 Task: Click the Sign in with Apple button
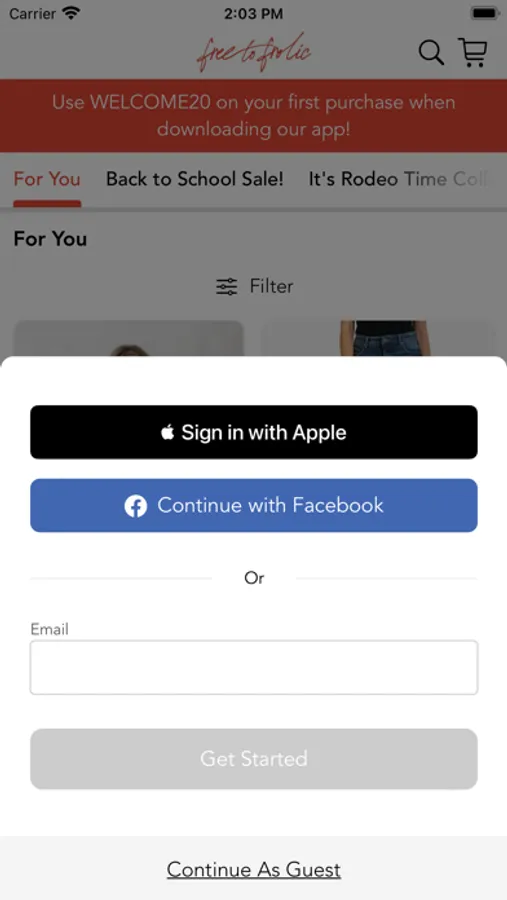pos(254,432)
